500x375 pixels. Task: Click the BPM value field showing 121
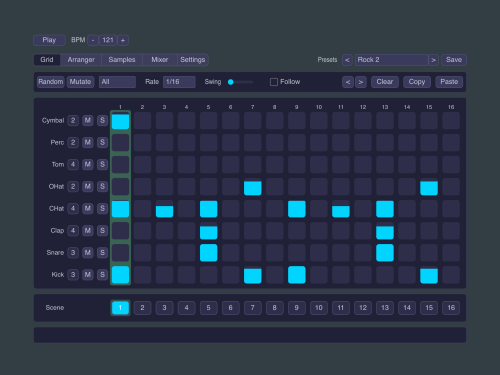click(108, 40)
